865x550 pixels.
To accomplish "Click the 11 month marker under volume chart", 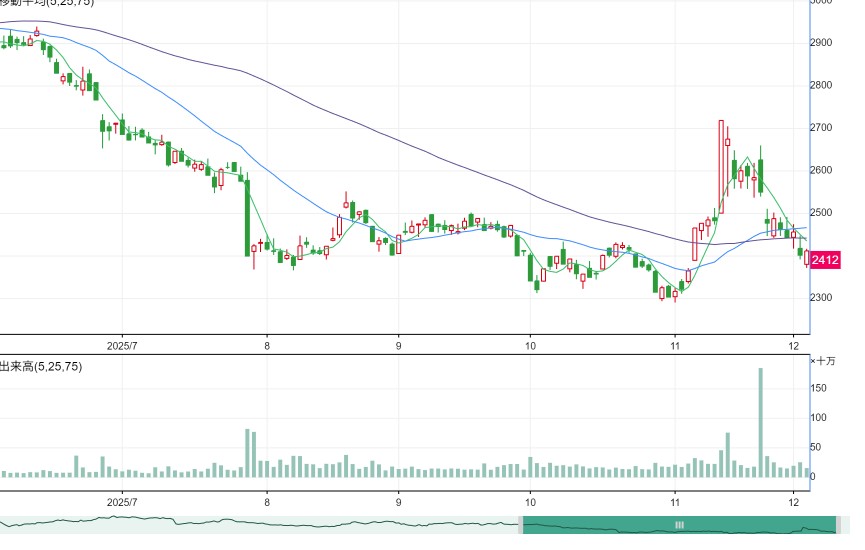I will pyautogui.click(x=675, y=503).
